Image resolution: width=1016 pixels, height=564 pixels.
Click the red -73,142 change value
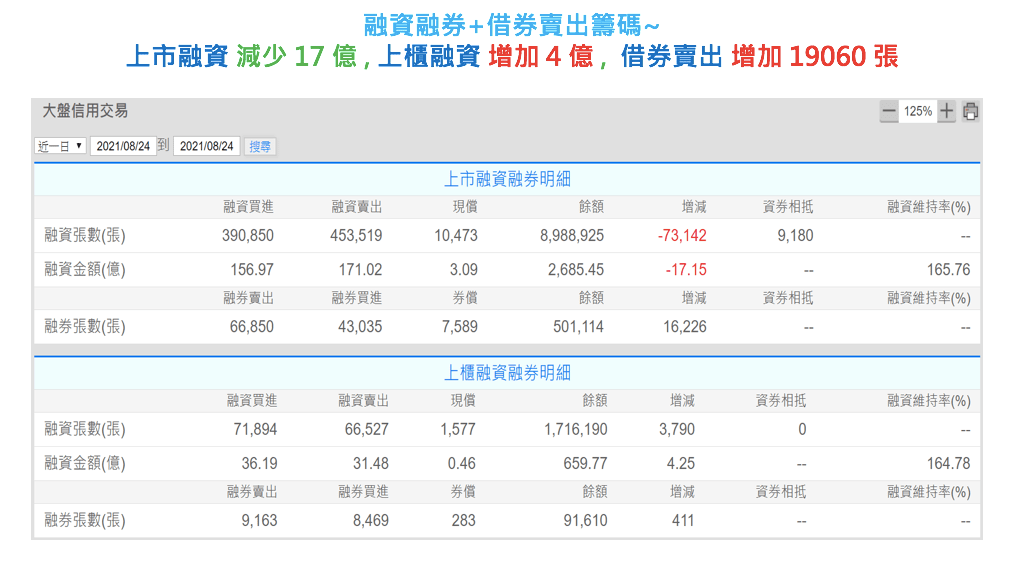[x=682, y=236]
